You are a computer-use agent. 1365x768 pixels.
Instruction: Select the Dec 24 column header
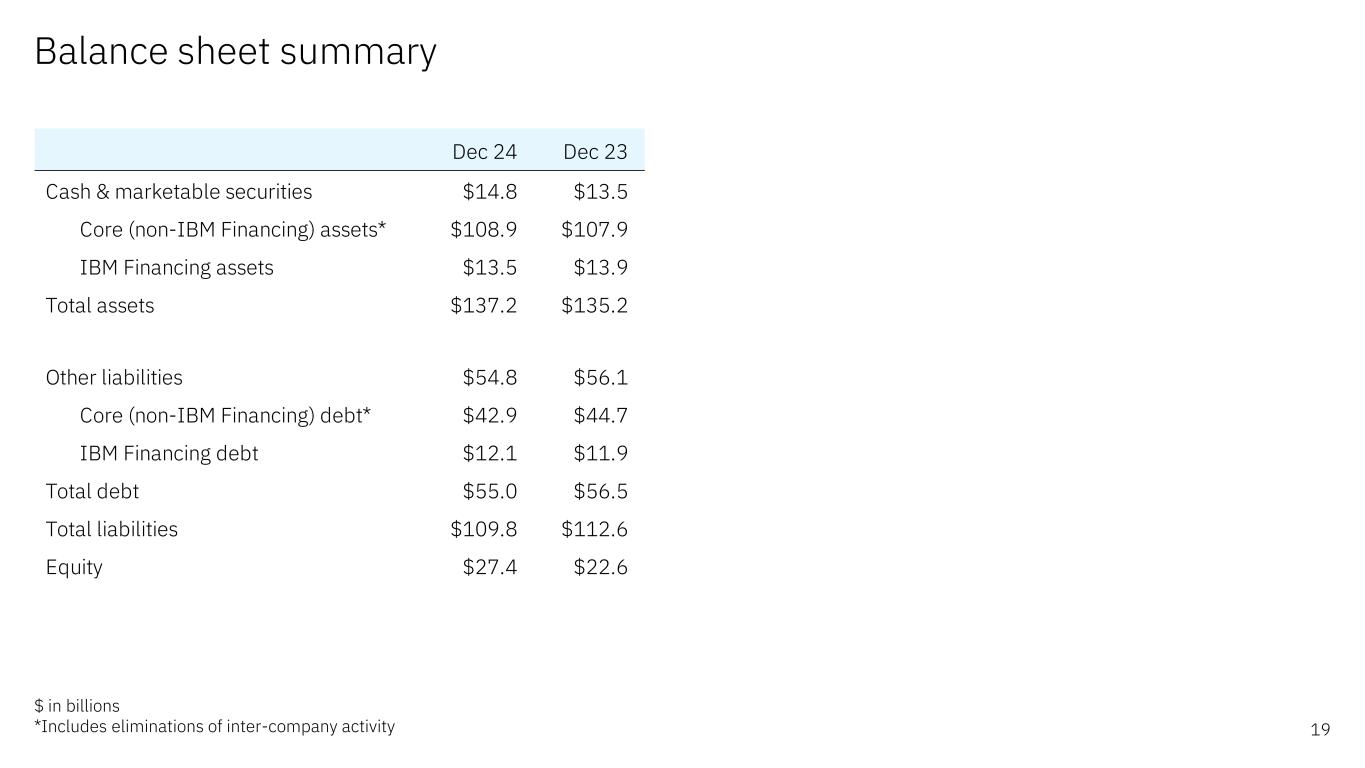[484, 152]
